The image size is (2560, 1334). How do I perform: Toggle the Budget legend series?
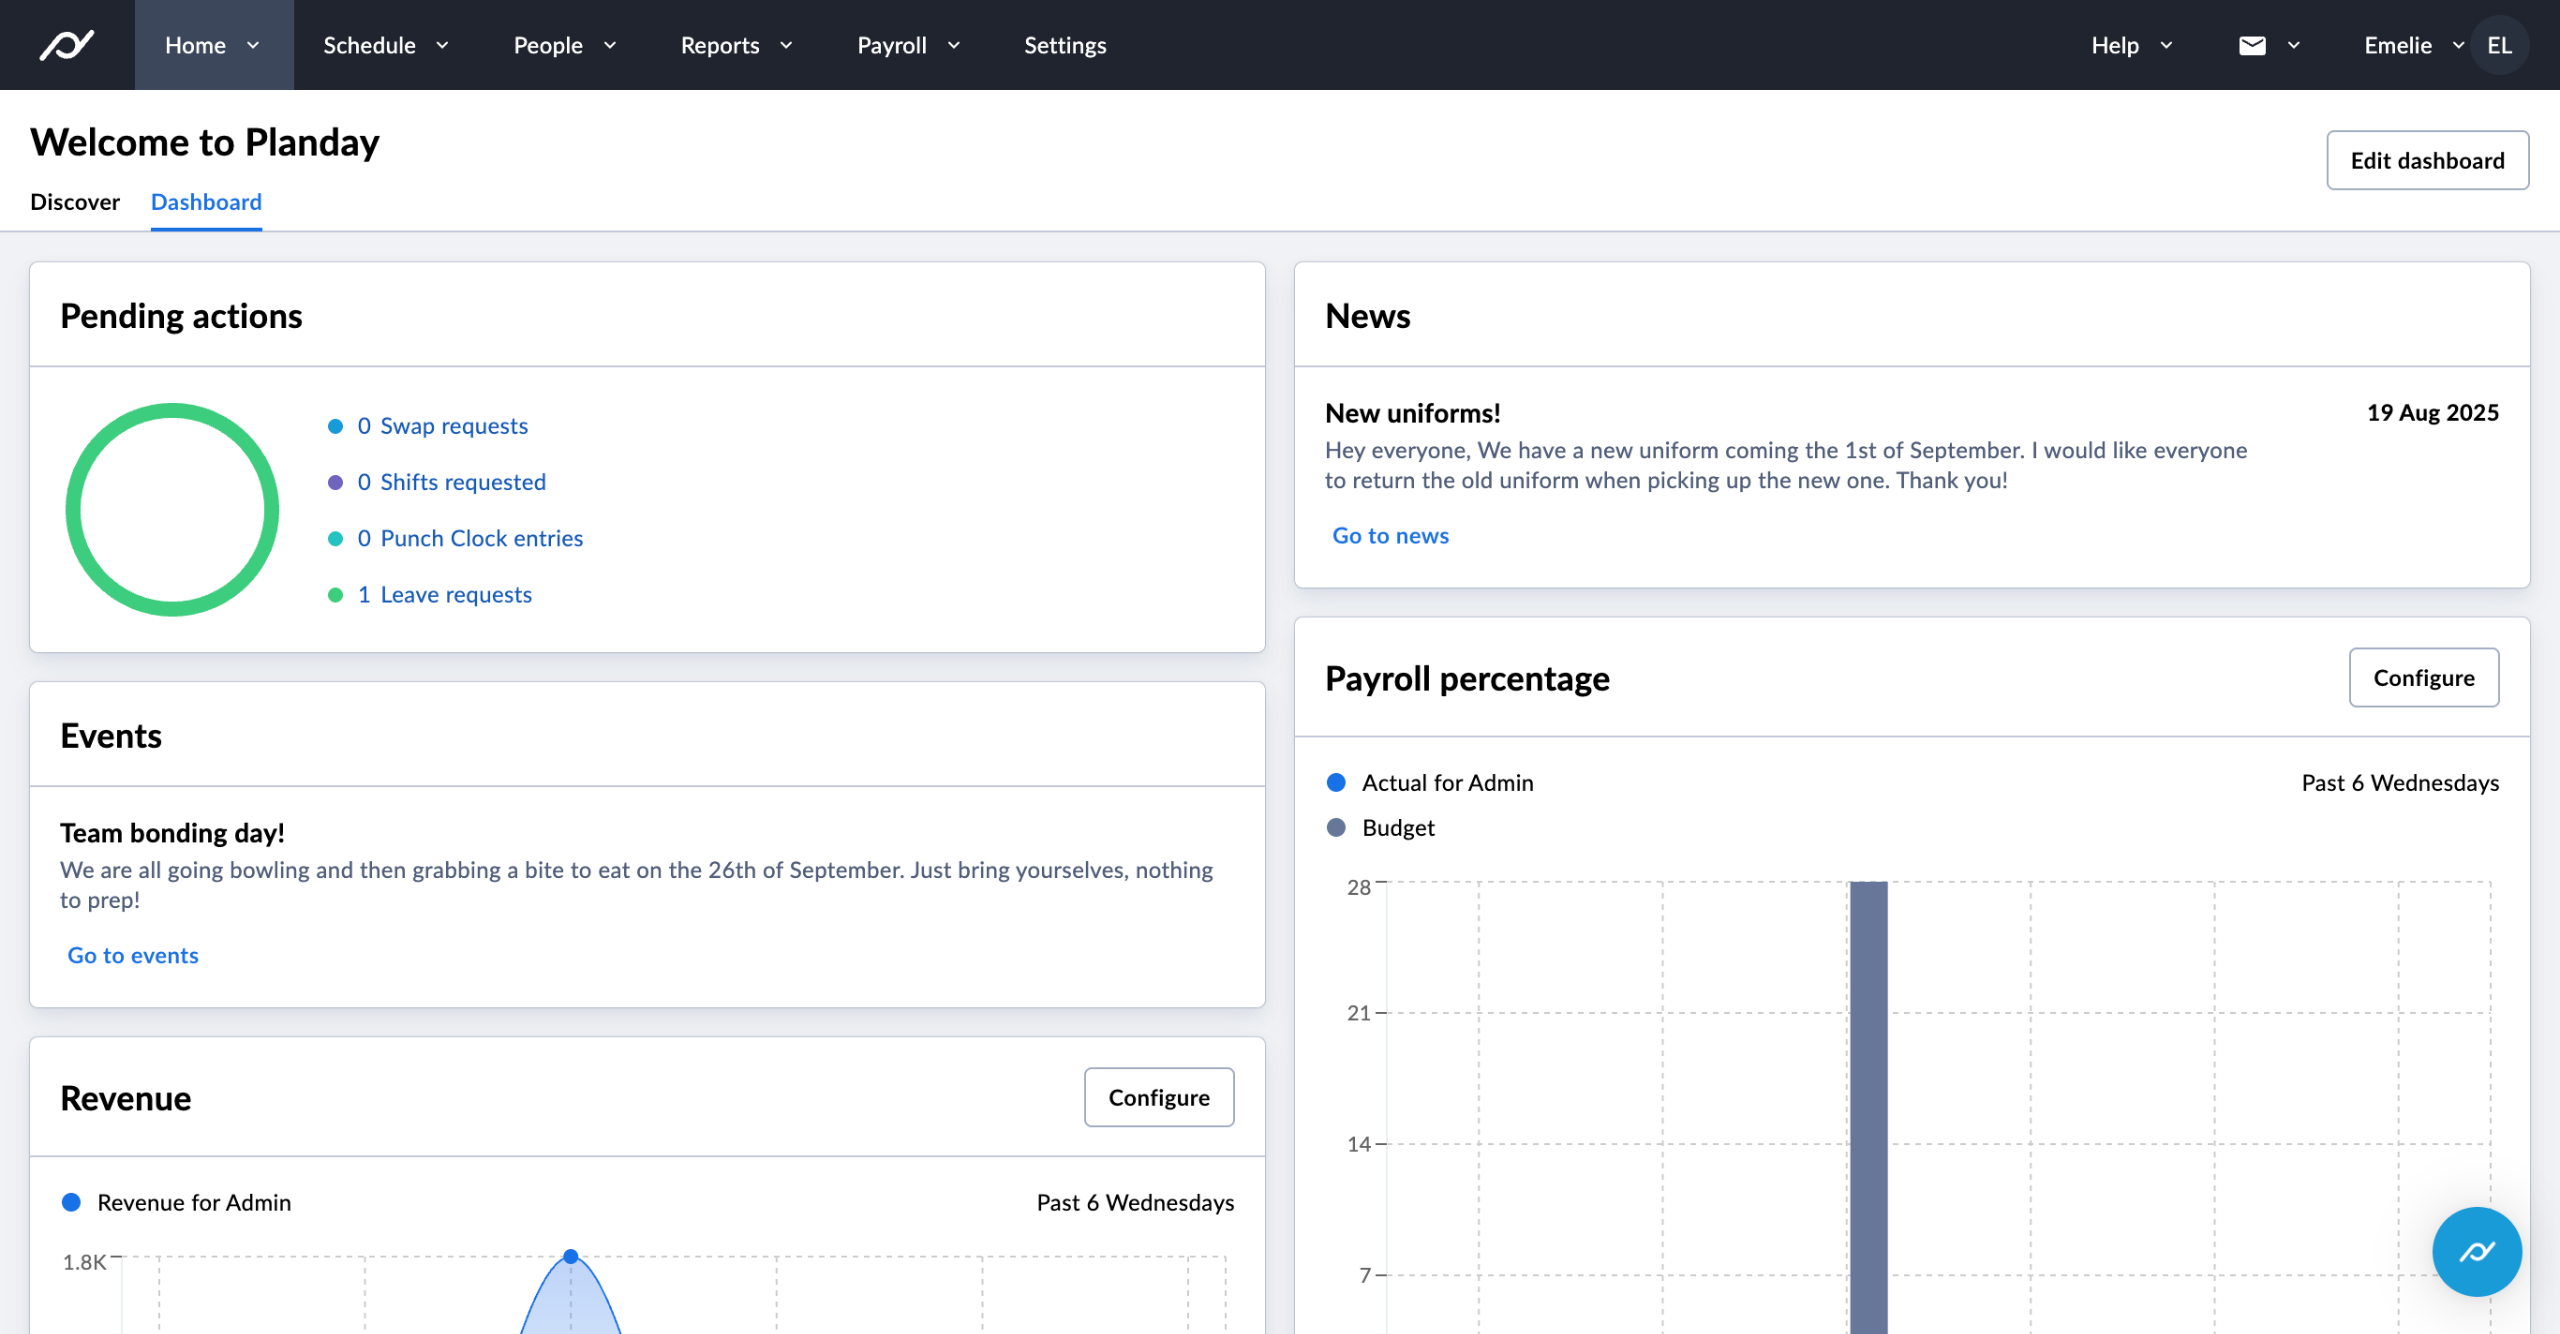point(1397,828)
